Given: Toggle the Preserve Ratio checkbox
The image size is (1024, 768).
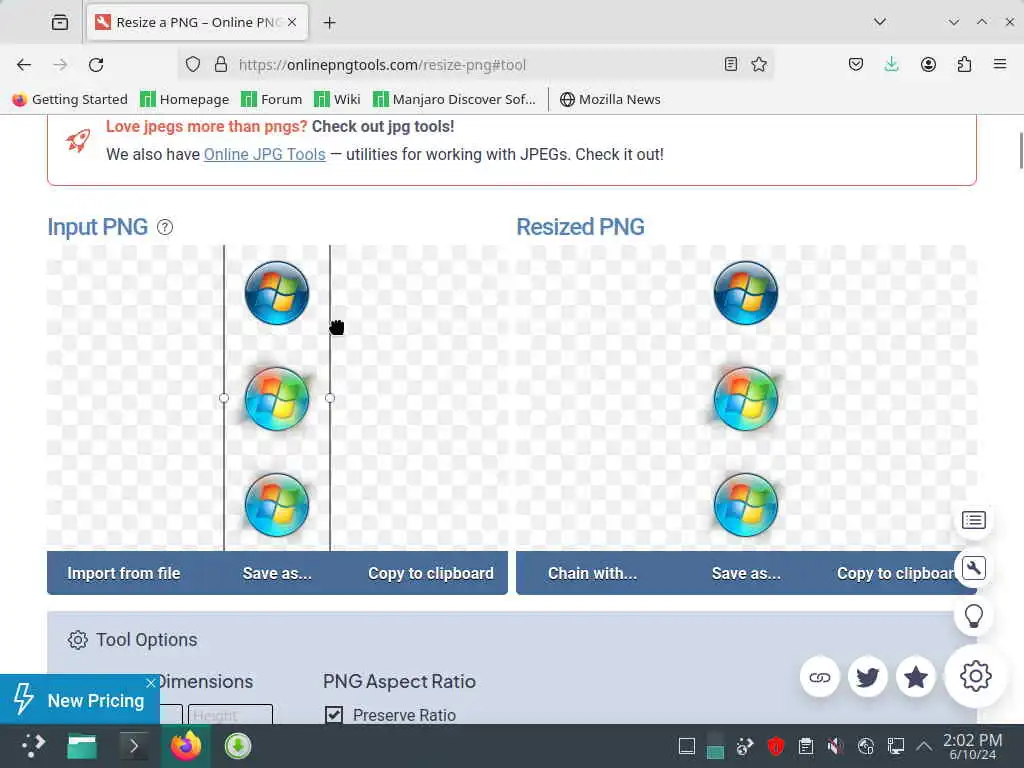Looking at the screenshot, I should [x=334, y=714].
